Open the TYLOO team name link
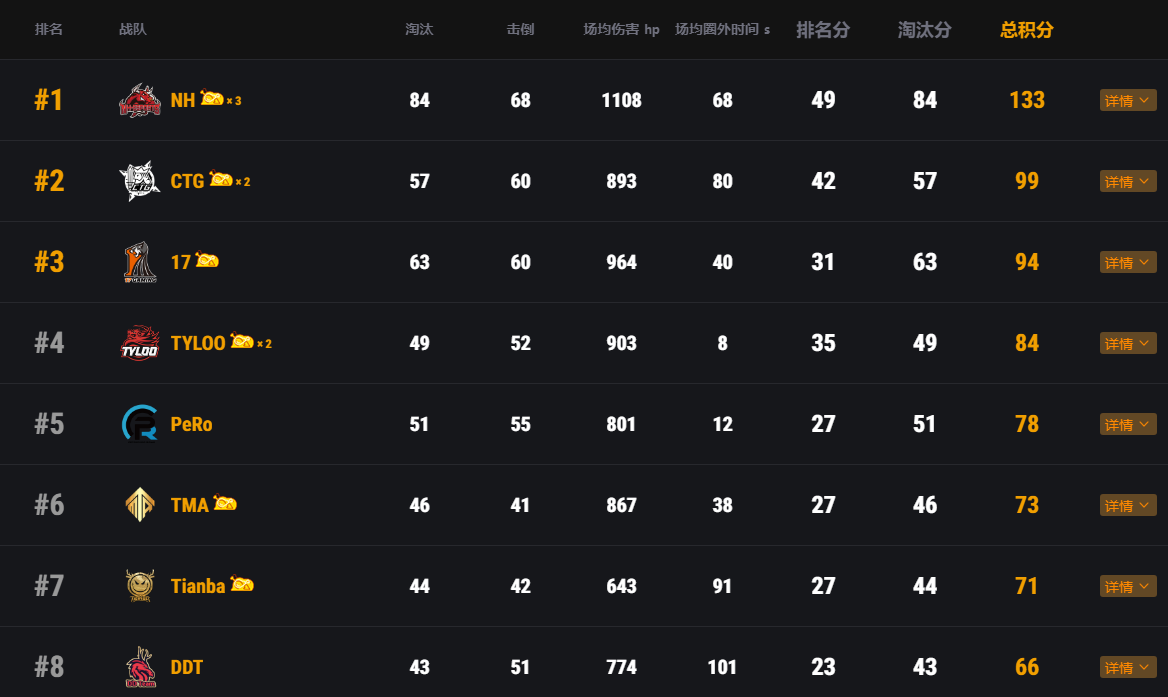 [198, 343]
